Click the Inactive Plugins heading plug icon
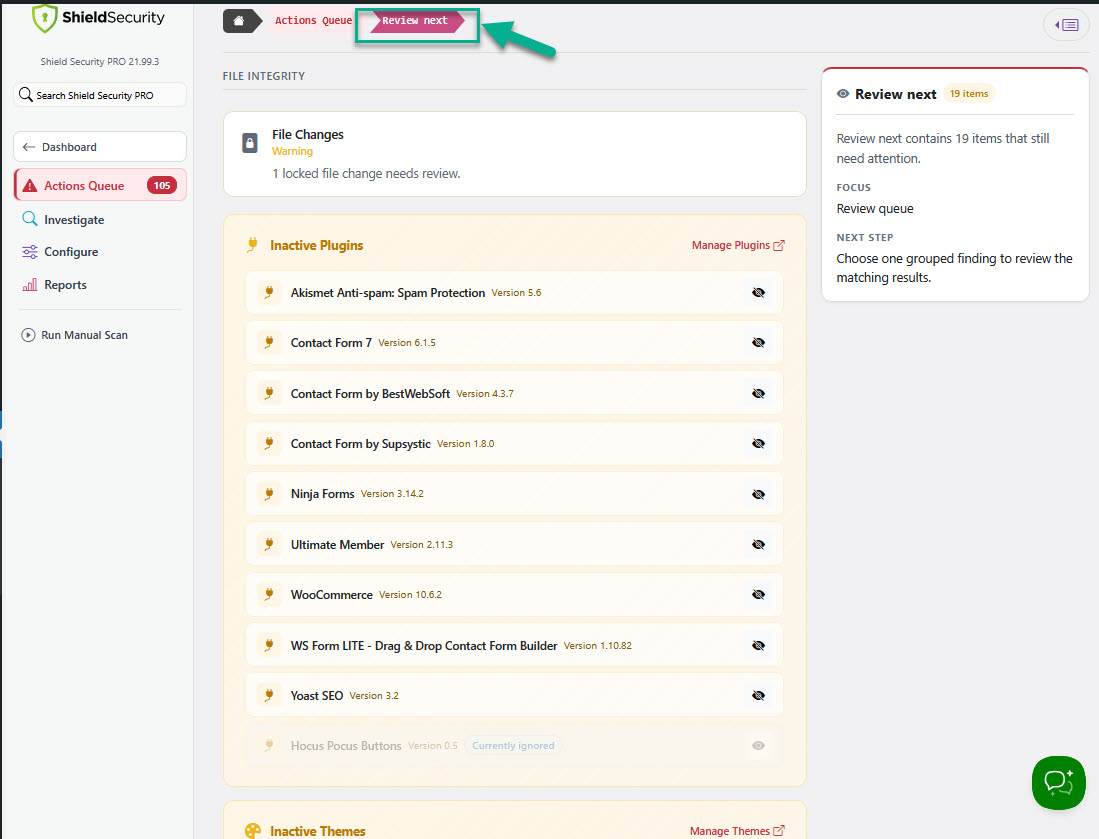The height and width of the screenshot is (839, 1099). pyautogui.click(x=252, y=245)
